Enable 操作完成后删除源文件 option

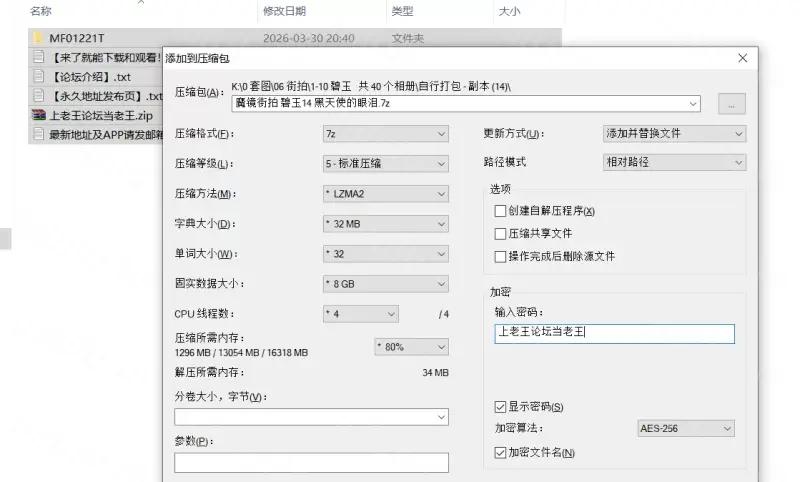[501, 256]
